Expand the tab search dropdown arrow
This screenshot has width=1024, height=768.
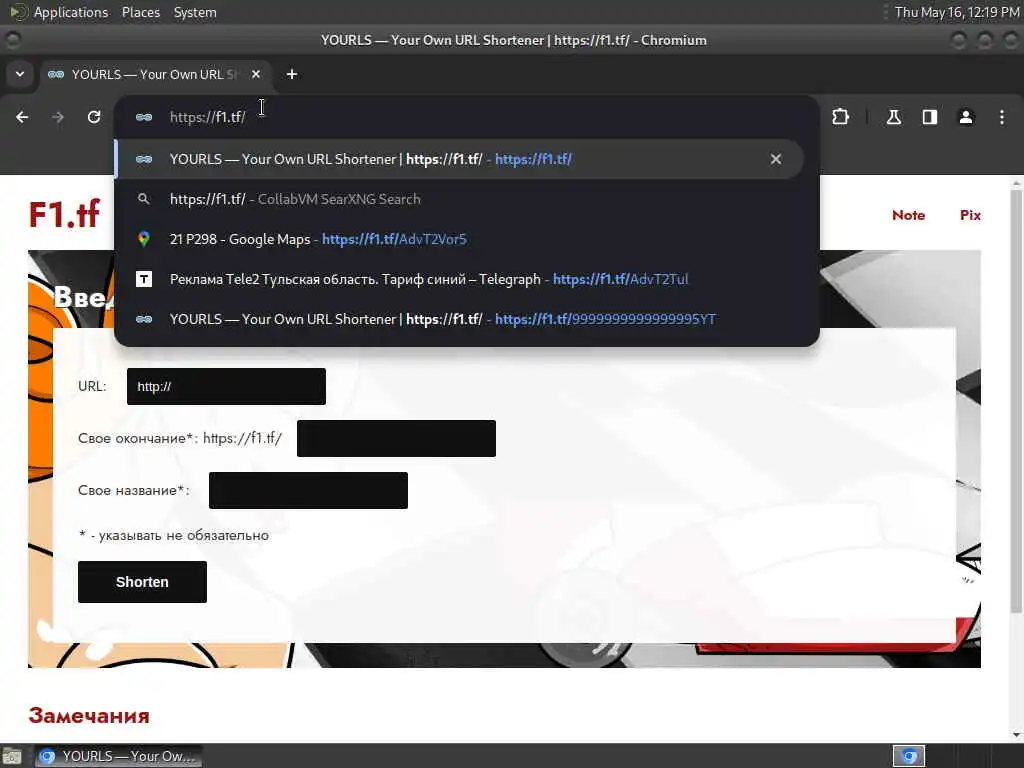click(x=20, y=74)
